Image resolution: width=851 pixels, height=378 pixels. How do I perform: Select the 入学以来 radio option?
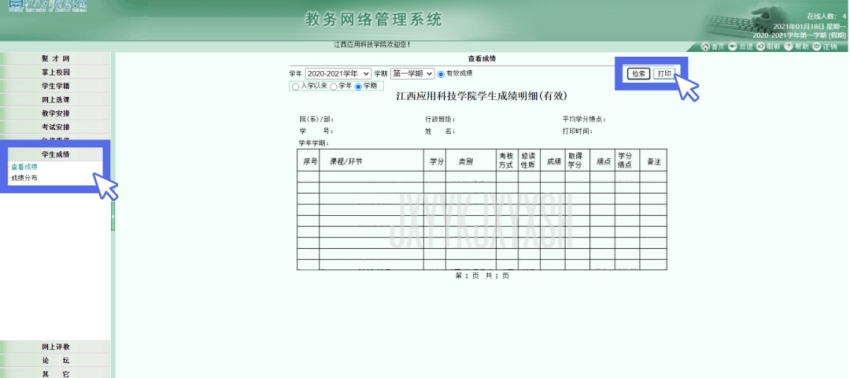point(295,86)
